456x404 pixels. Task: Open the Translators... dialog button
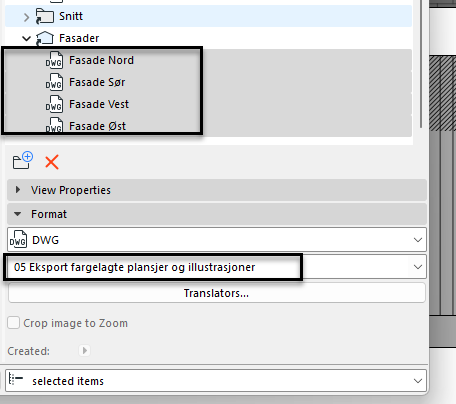[x=217, y=293]
